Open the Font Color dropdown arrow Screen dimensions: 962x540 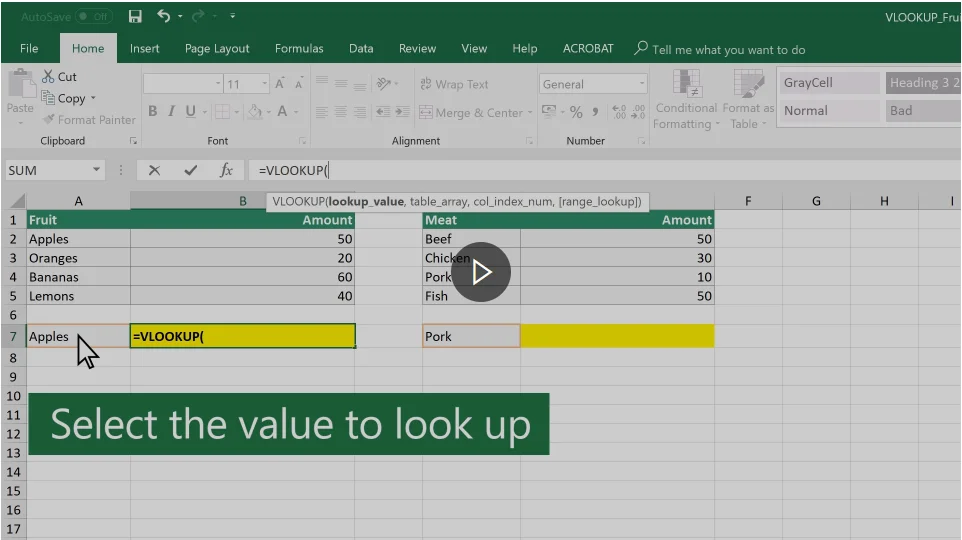[296, 112]
